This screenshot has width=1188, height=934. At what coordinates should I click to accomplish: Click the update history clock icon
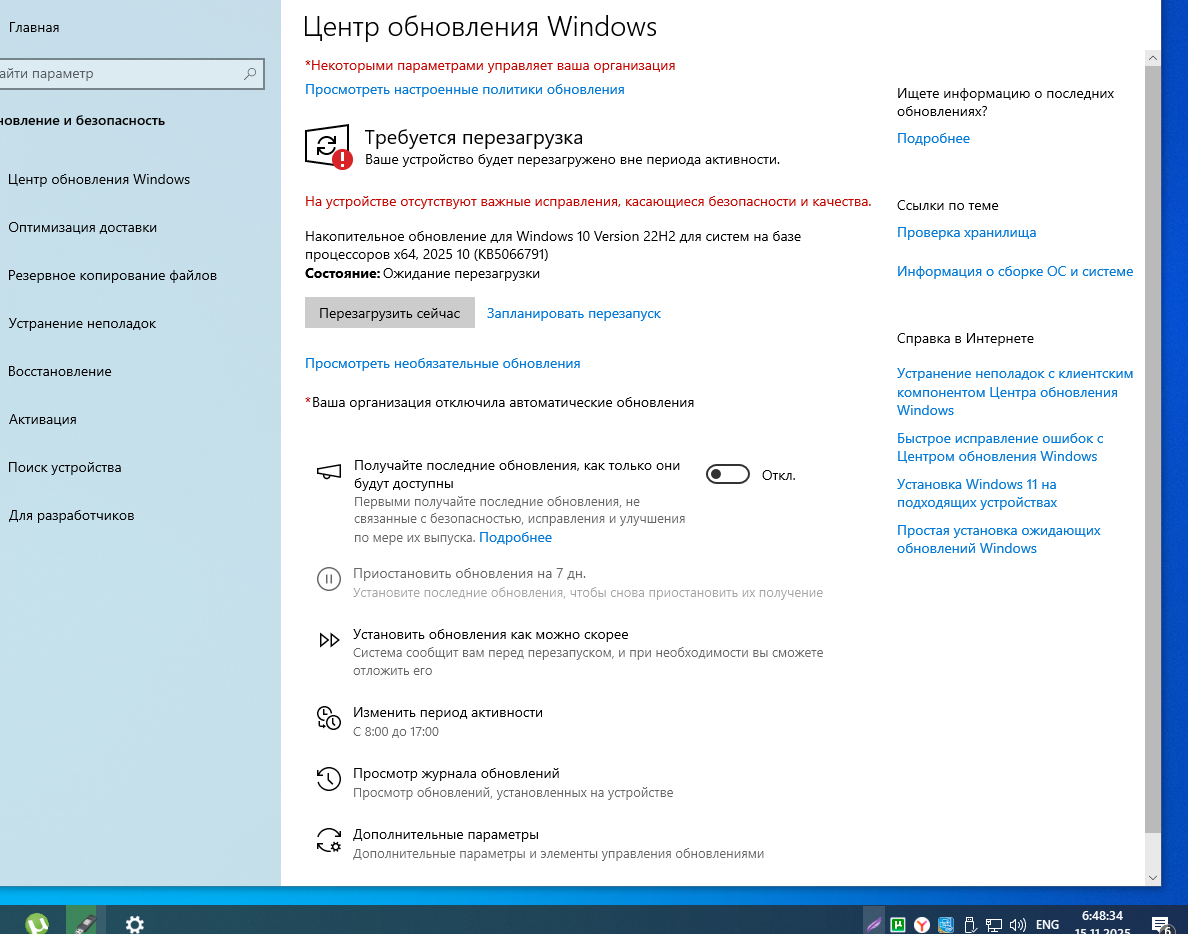tap(328, 779)
